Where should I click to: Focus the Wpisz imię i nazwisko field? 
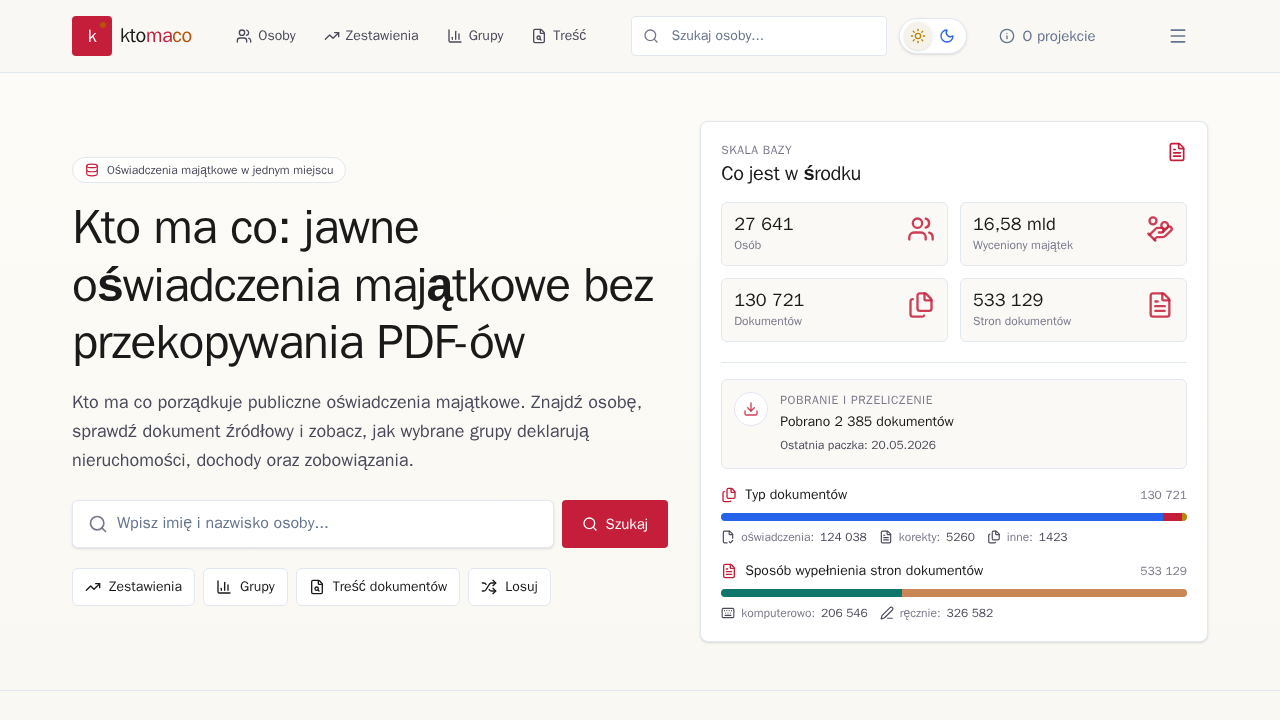point(313,524)
